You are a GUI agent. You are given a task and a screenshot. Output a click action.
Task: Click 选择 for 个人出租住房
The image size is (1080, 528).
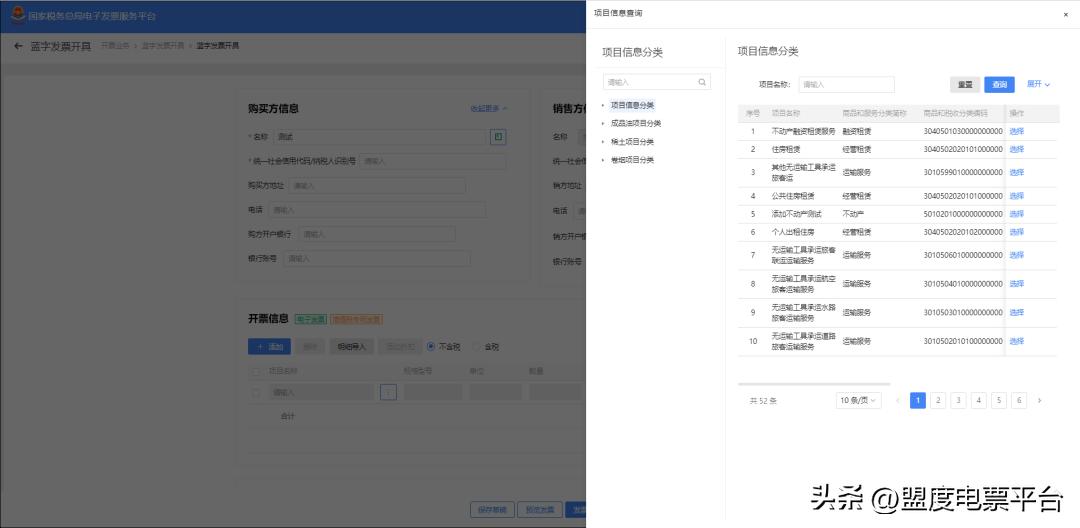1017,233
